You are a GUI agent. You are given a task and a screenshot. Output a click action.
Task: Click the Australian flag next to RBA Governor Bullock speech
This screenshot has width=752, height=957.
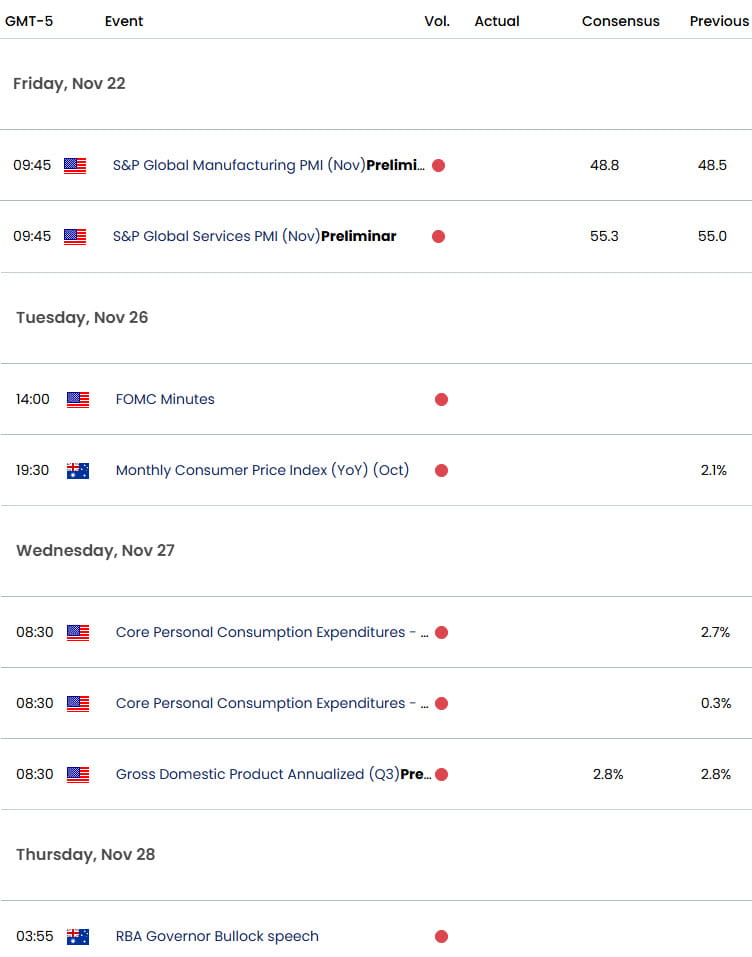(x=77, y=936)
